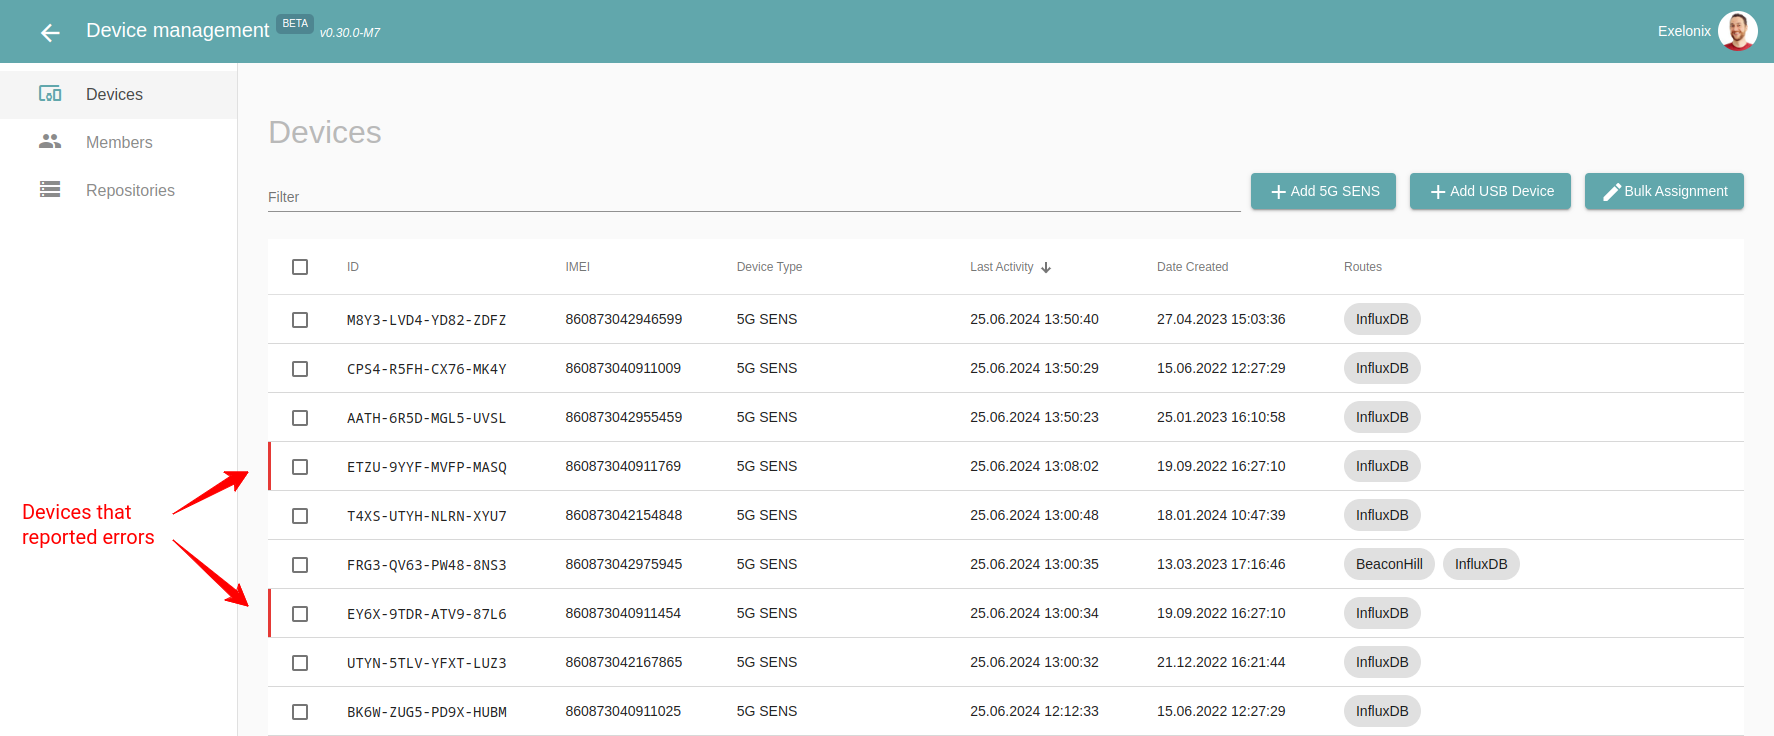Tick the checkbox for EY6X-9TDR-ATV9-87L6
This screenshot has height=736, width=1774.
pos(300,614)
